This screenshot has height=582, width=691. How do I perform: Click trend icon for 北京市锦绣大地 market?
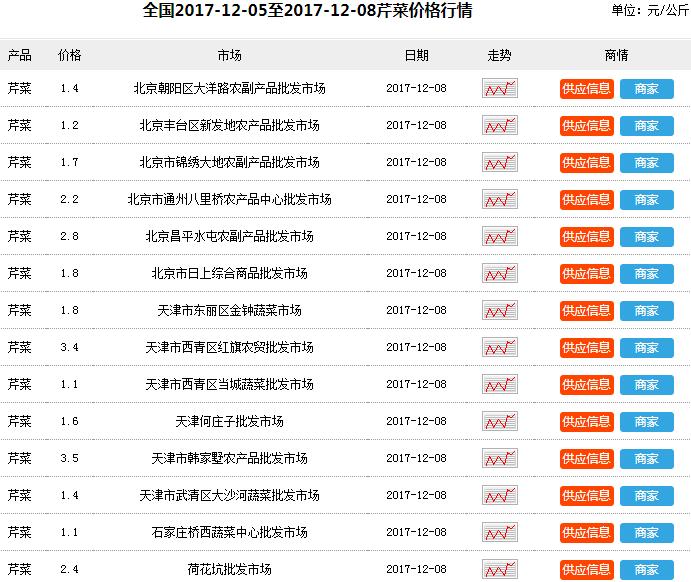click(x=499, y=163)
